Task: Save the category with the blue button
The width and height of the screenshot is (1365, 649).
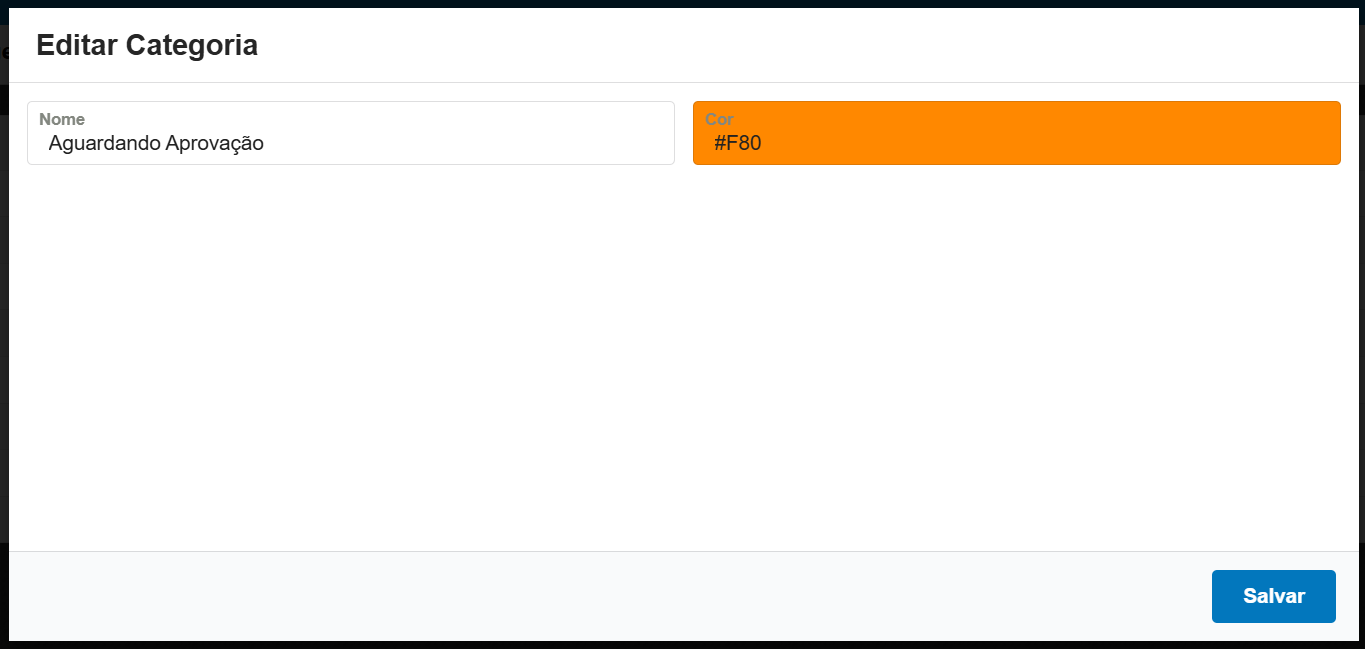Action: [x=1273, y=596]
